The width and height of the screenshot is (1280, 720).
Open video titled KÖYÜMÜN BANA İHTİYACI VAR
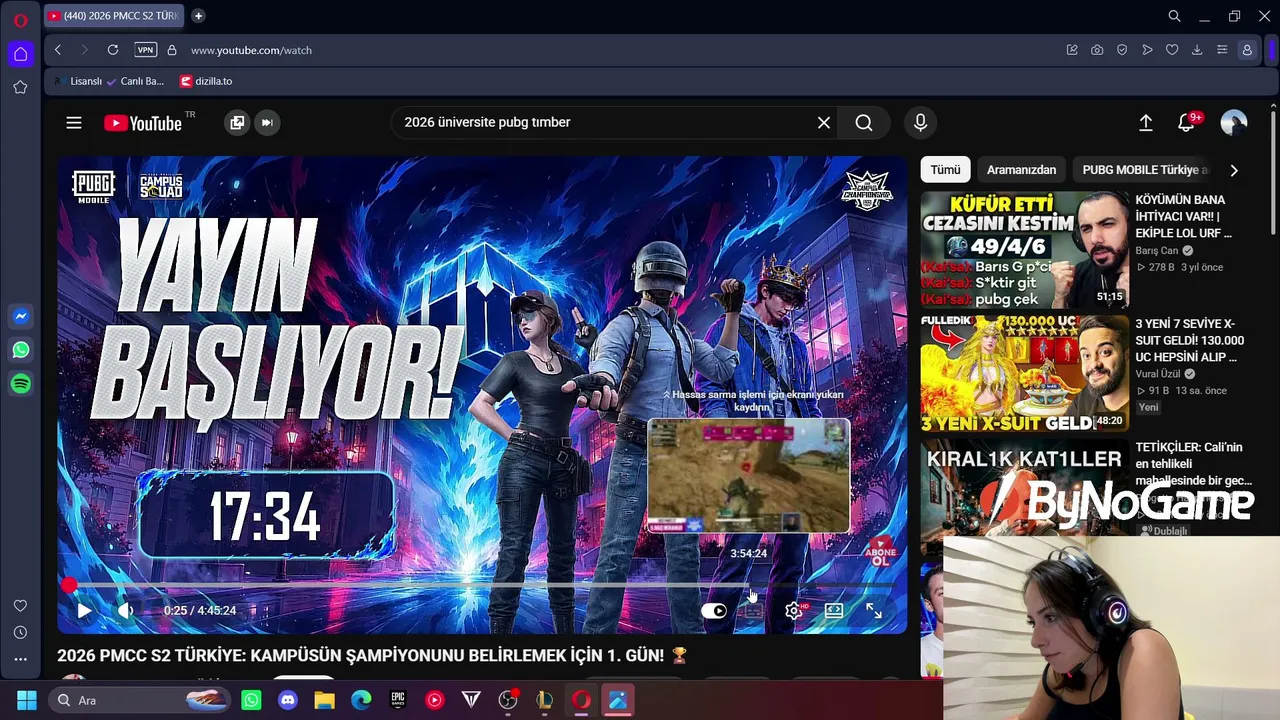[x=1183, y=216]
